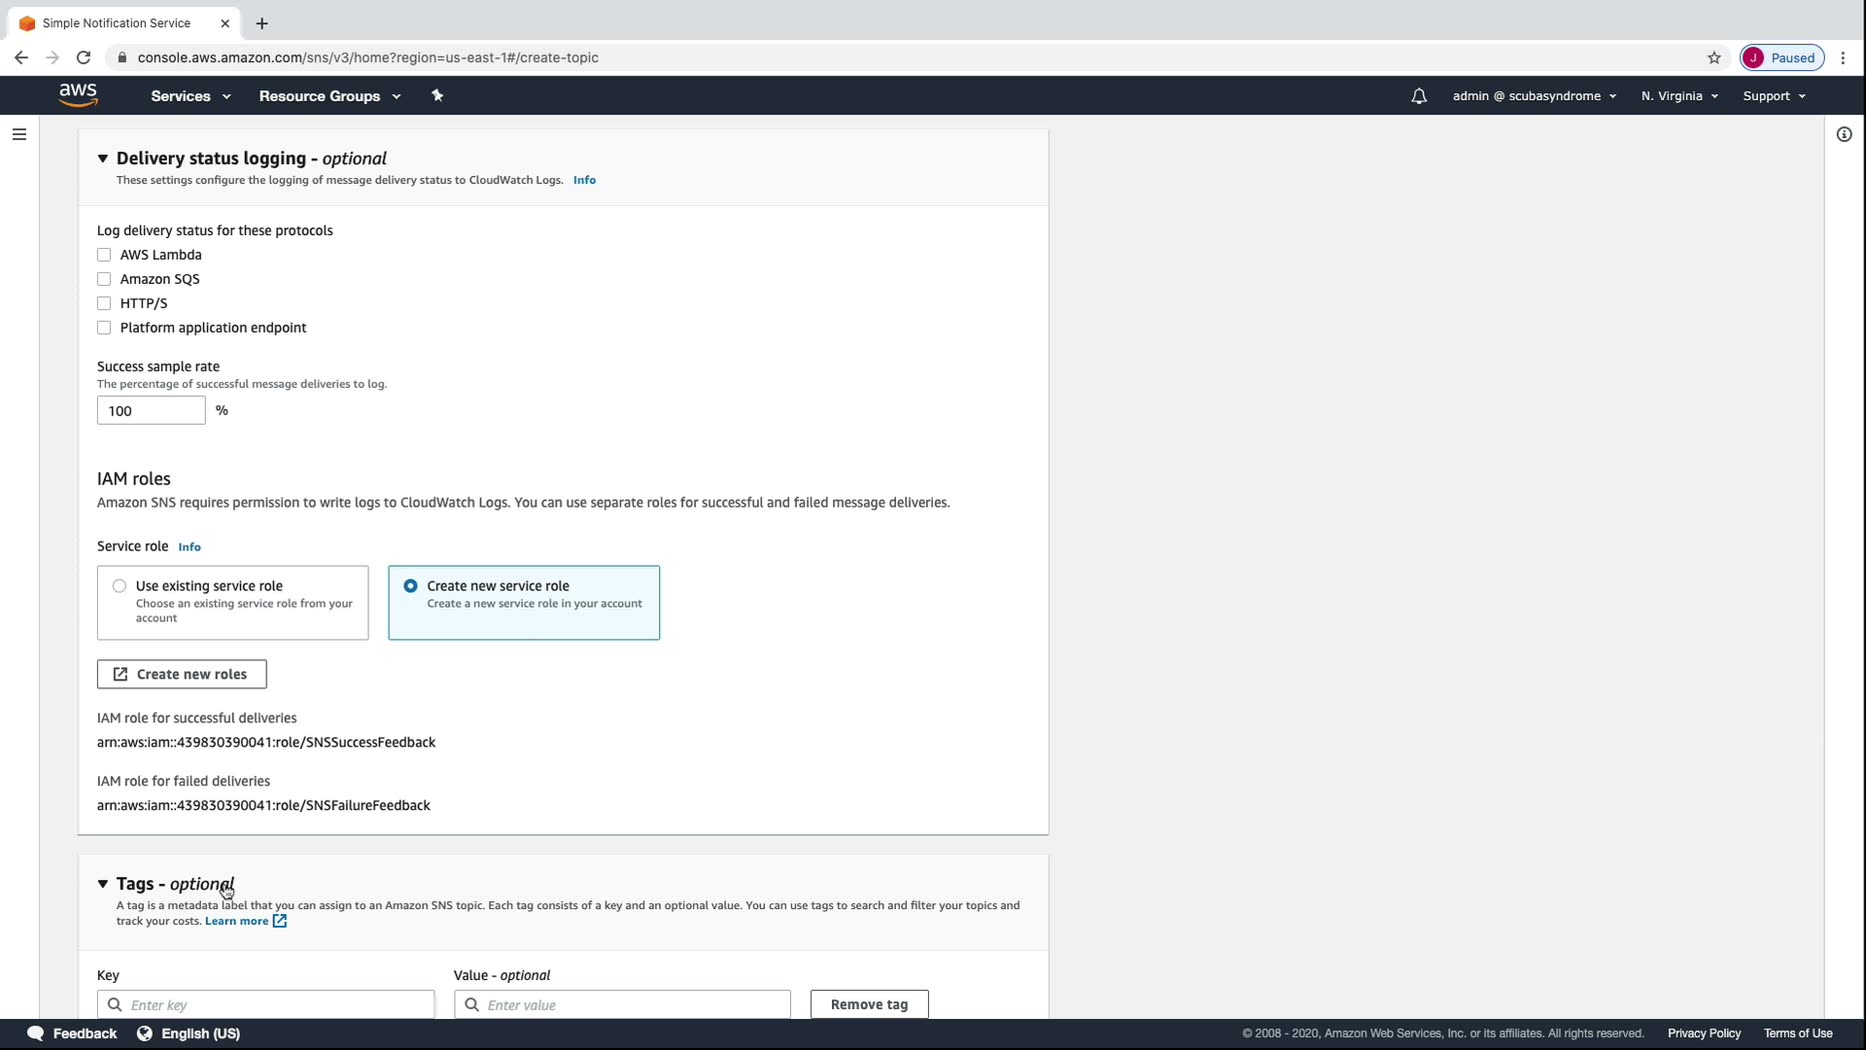Viewport: 1866px width, 1050px height.
Task: Focus the Success sample rate field
Action: tap(151, 410)
